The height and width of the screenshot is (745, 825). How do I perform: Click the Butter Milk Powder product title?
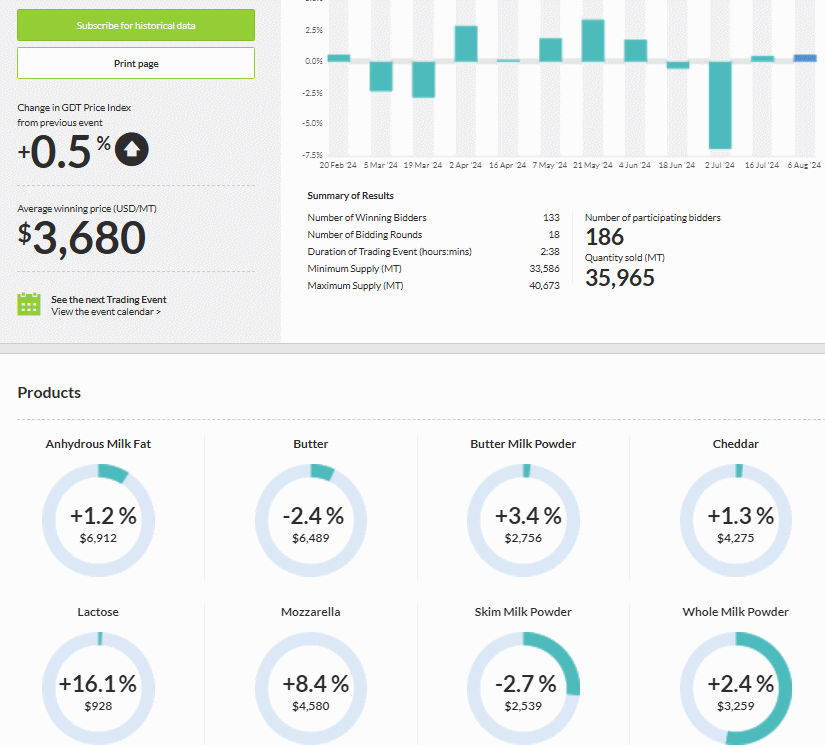tap(523, 444)
